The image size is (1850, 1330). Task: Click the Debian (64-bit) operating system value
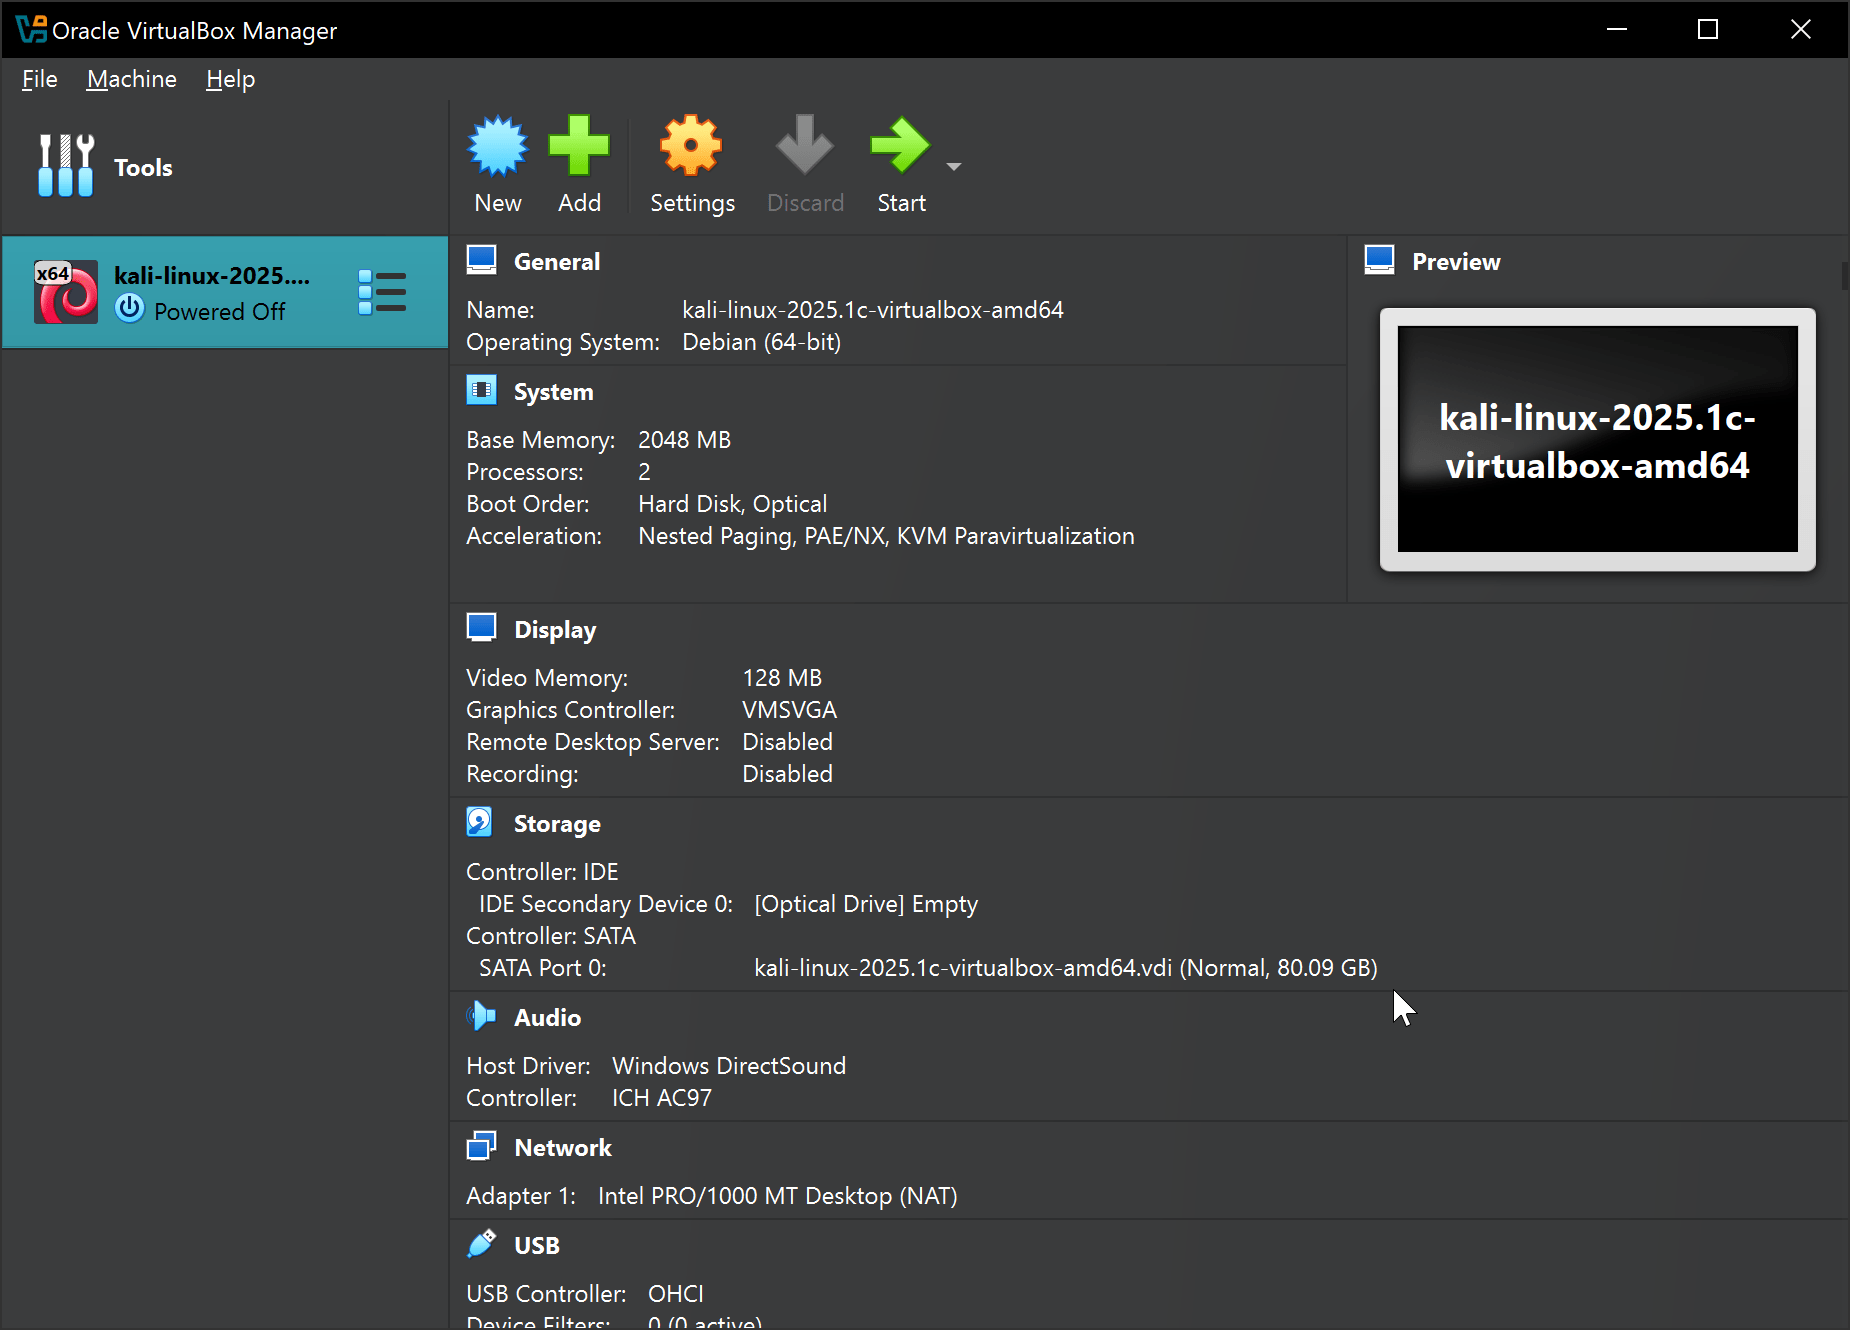[761, 342]
